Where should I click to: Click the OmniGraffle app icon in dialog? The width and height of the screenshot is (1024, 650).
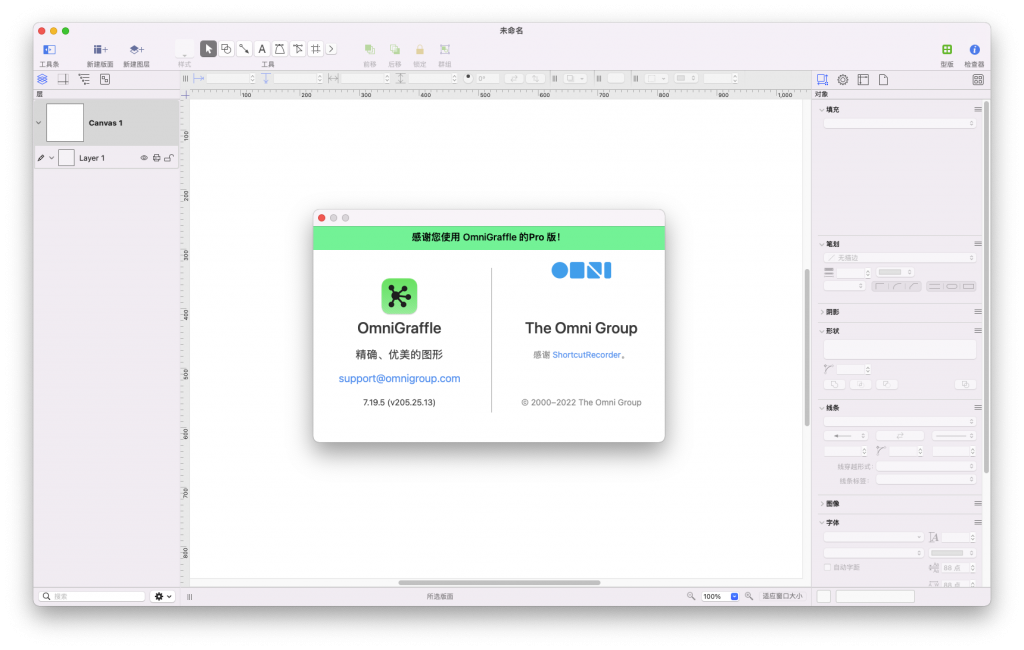[x=399, y=296]
